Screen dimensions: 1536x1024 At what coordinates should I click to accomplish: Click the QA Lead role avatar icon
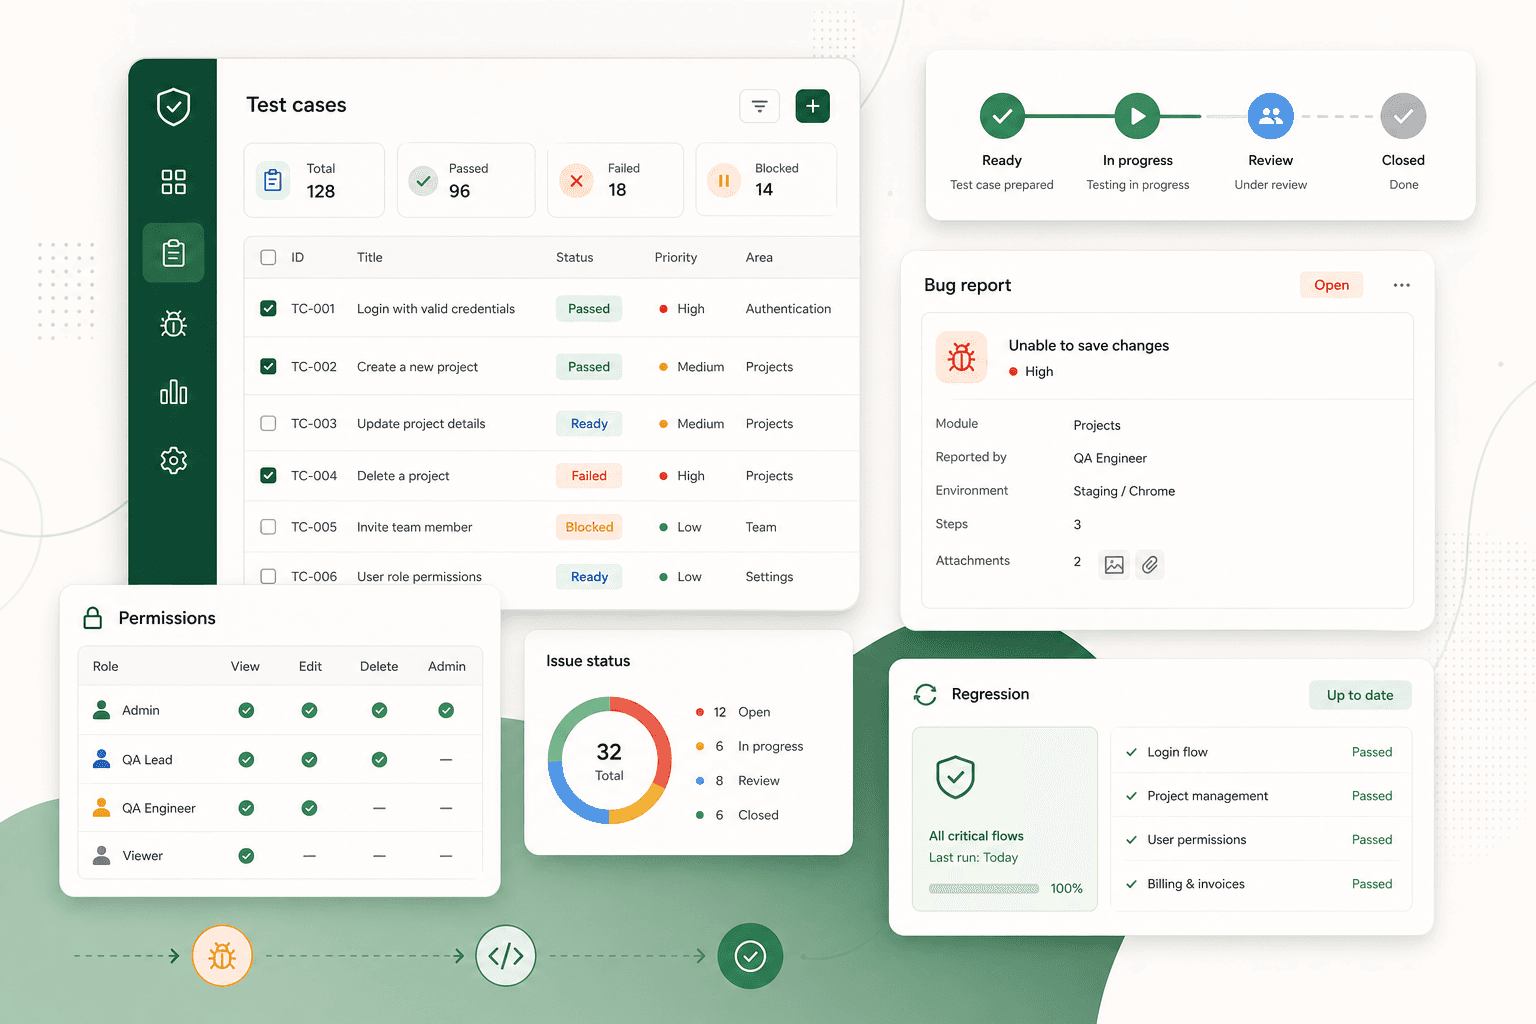[x=102, y=759]
